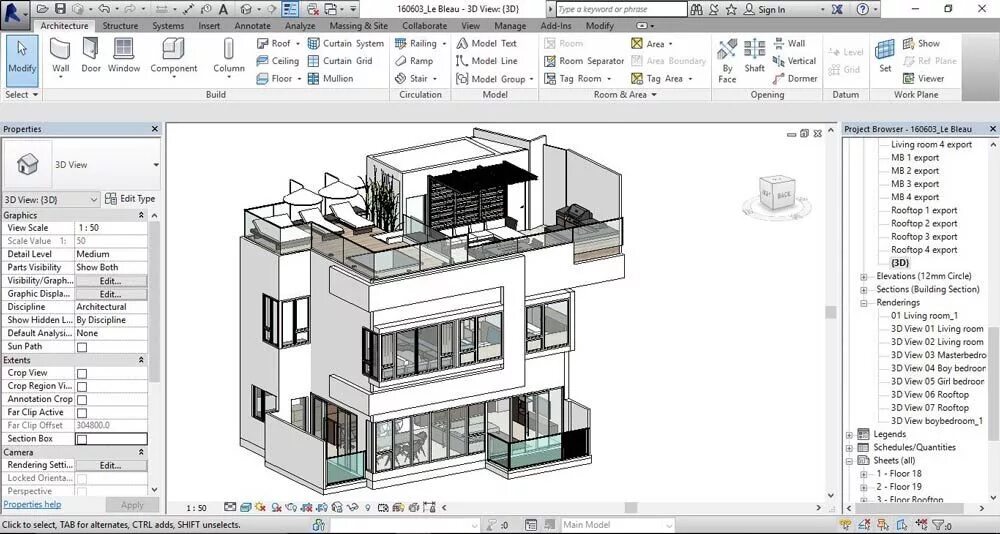Switch to the Insert tab
This screenshot has width=1000, height=534.
[209, 26]
